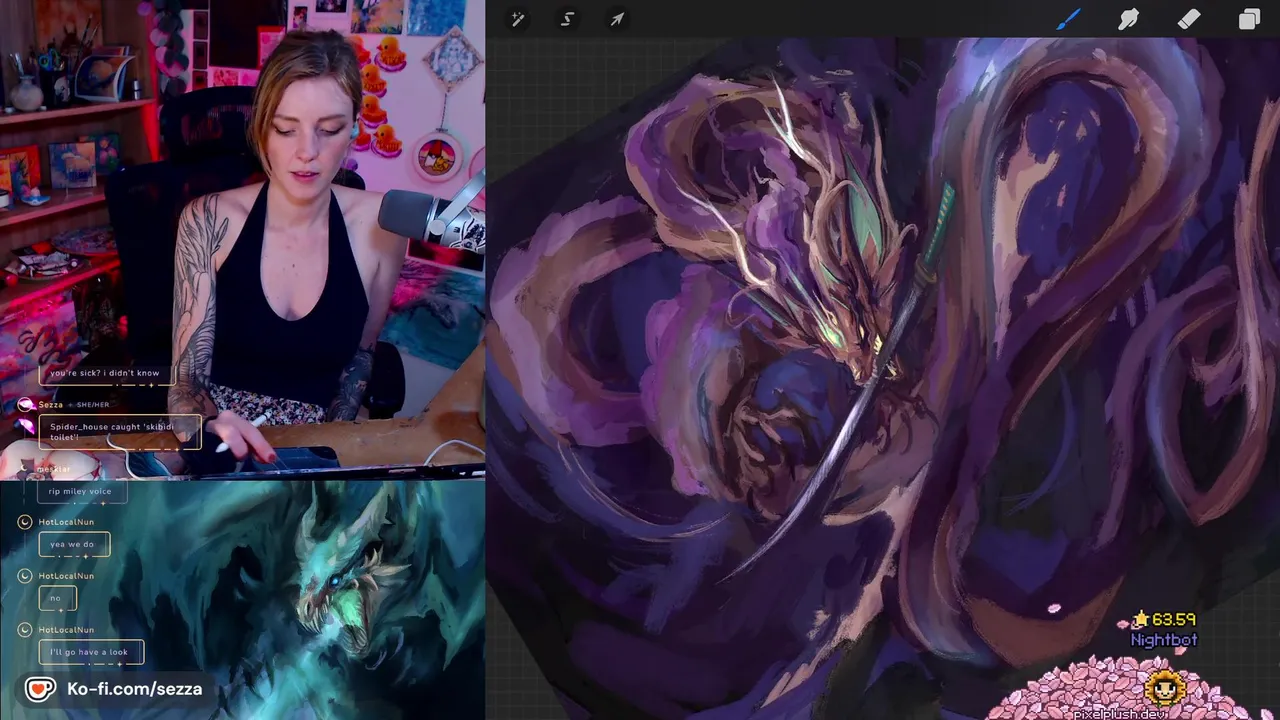Click the Ko-fi cup heart icon
Viewport: 1280px width, 720px height.
point(40,689)
